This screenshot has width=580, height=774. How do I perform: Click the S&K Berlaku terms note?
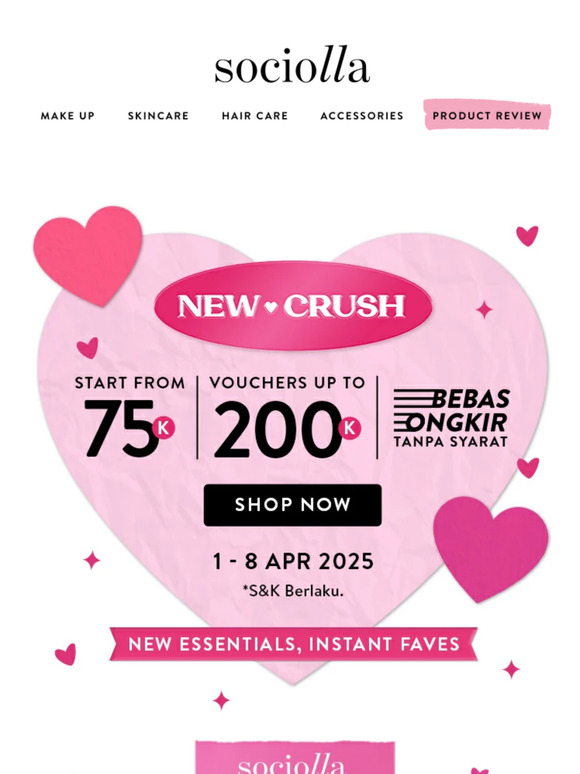pyautogui.click(x=293, y=590)
